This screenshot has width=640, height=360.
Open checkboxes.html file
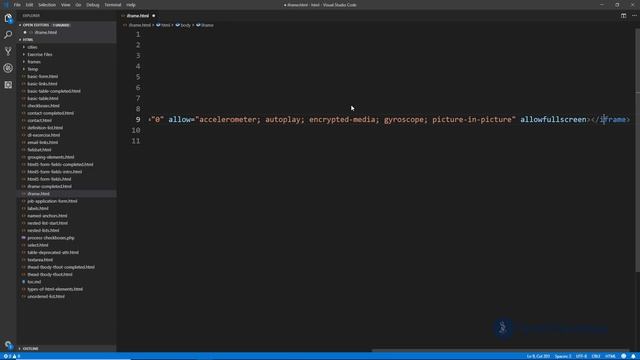[43, 106]
